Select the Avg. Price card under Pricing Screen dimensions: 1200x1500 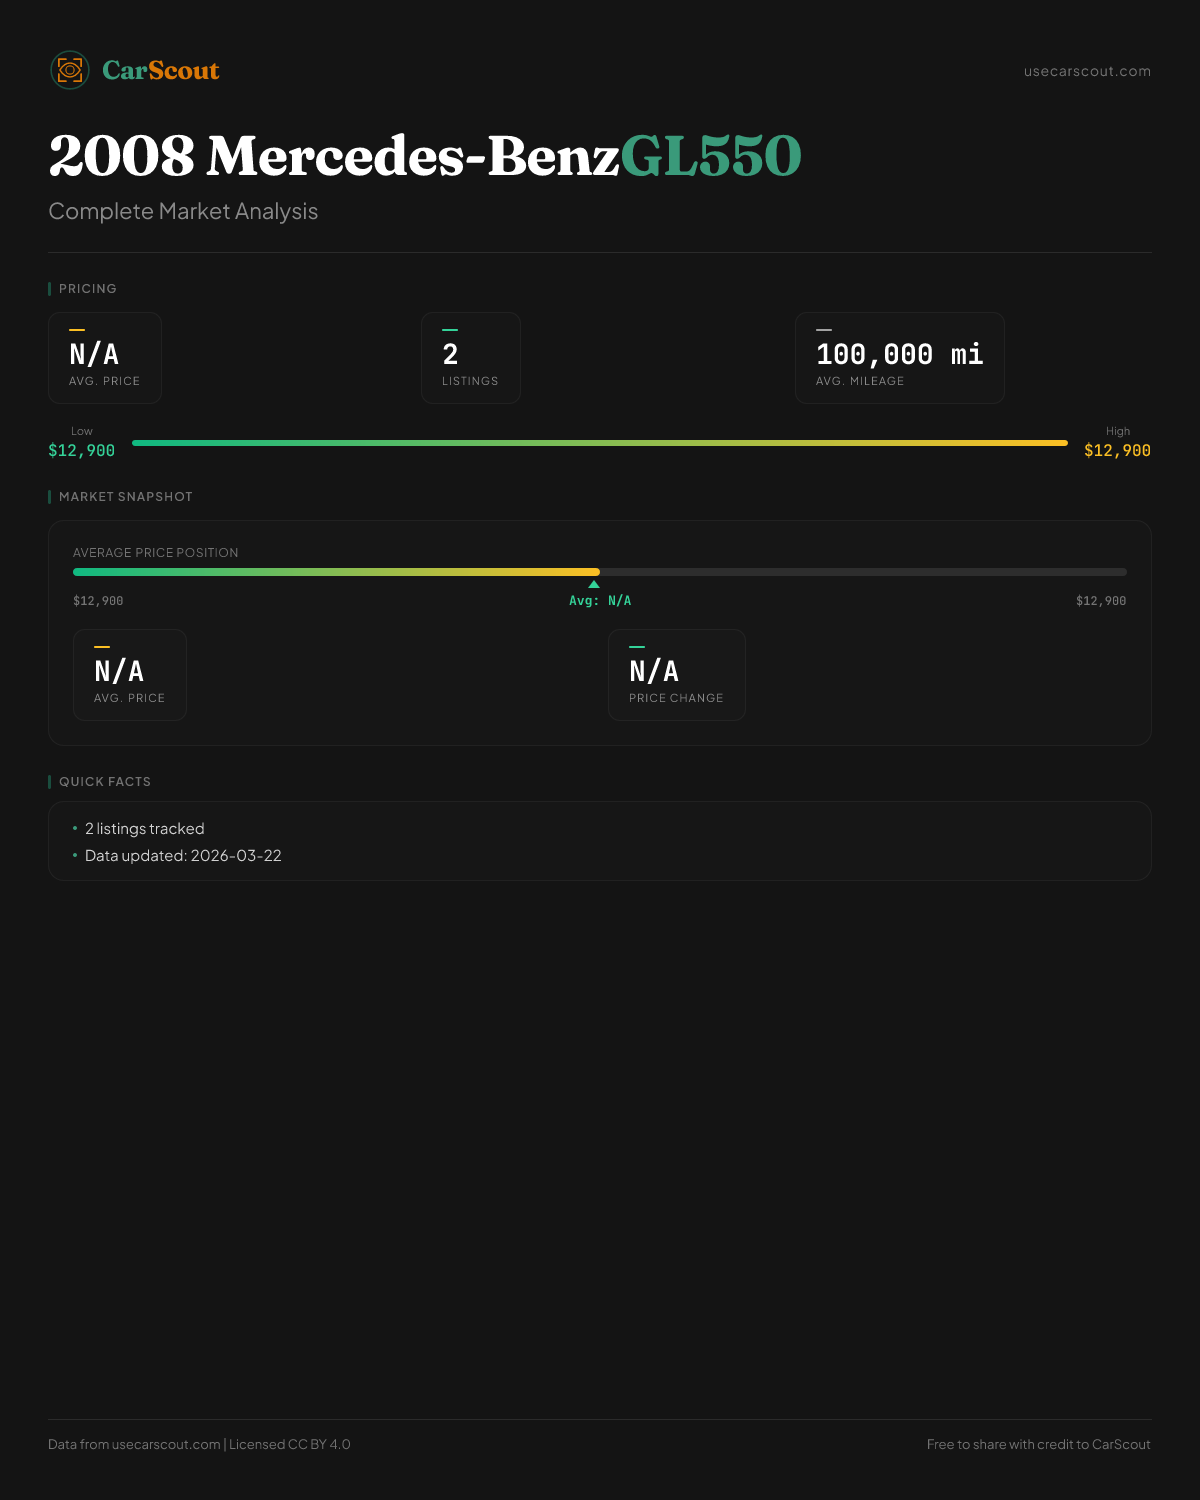point(105,358)
